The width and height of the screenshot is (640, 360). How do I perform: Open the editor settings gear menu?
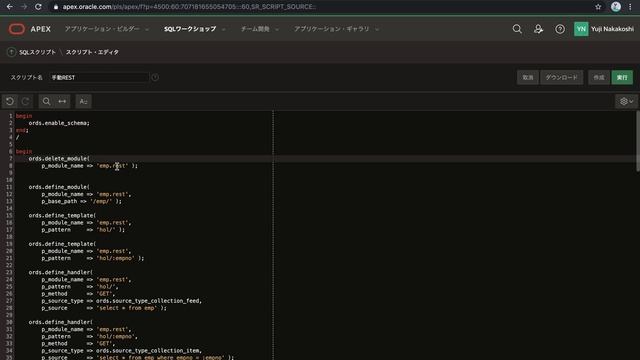pos(626,101)
